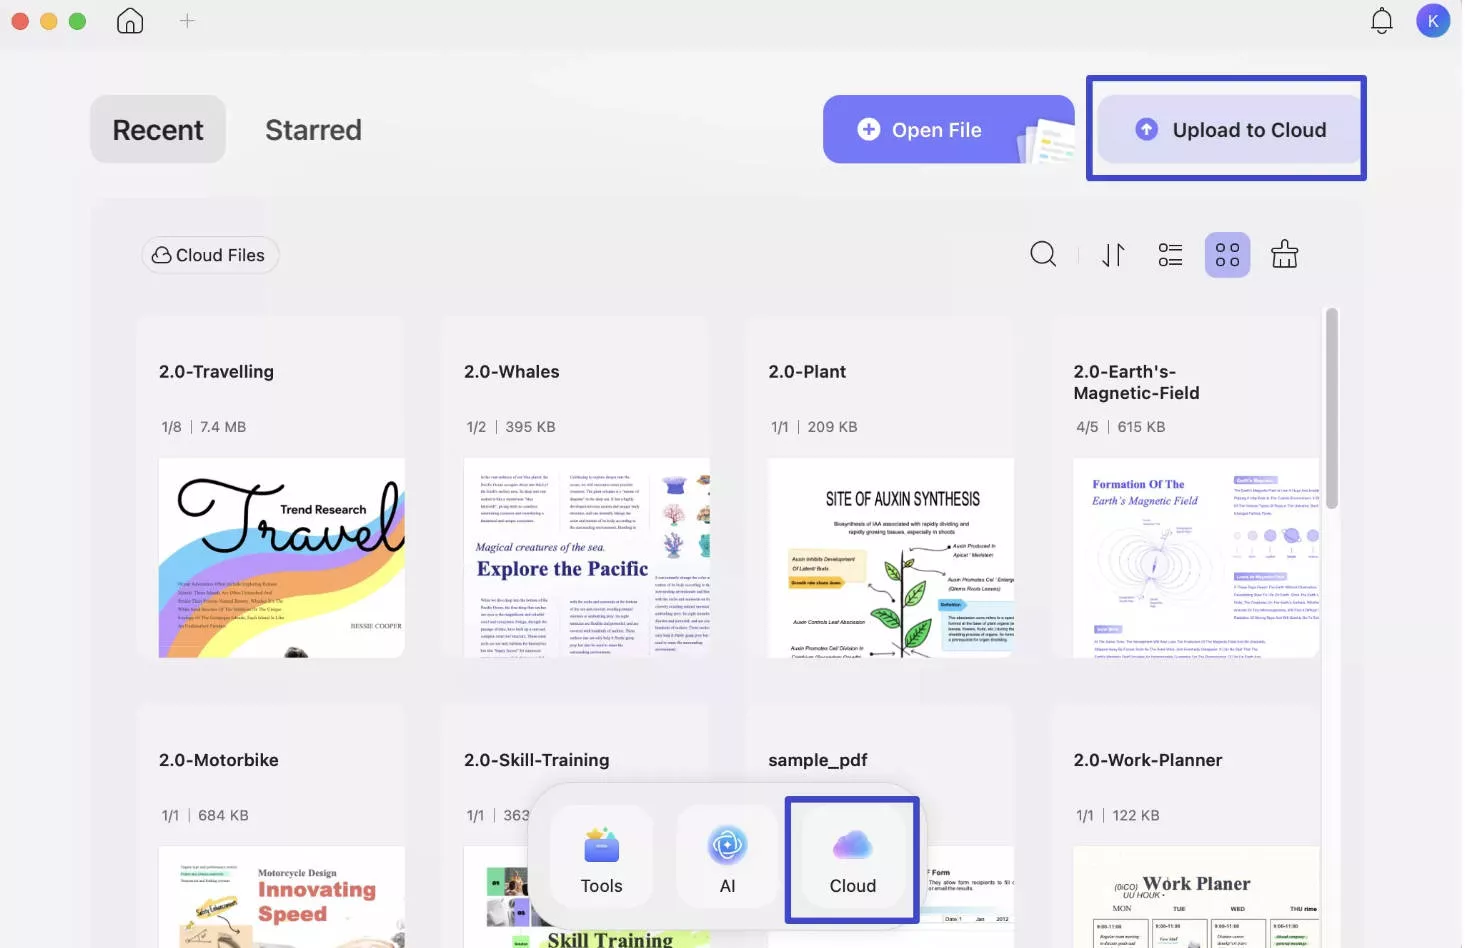Viewport: 1465px width, 948px height.
Task: Click the 209 KB size label
Action: point(833,427)
